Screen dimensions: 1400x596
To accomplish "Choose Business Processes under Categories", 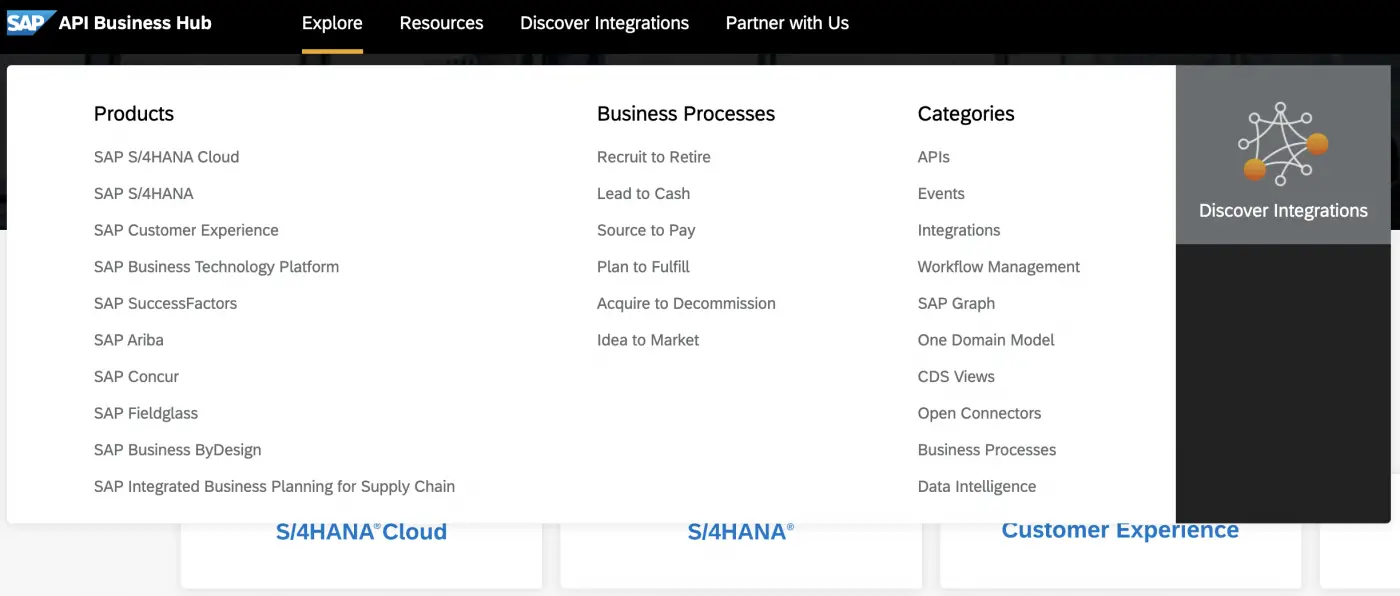I will point(987,450).
